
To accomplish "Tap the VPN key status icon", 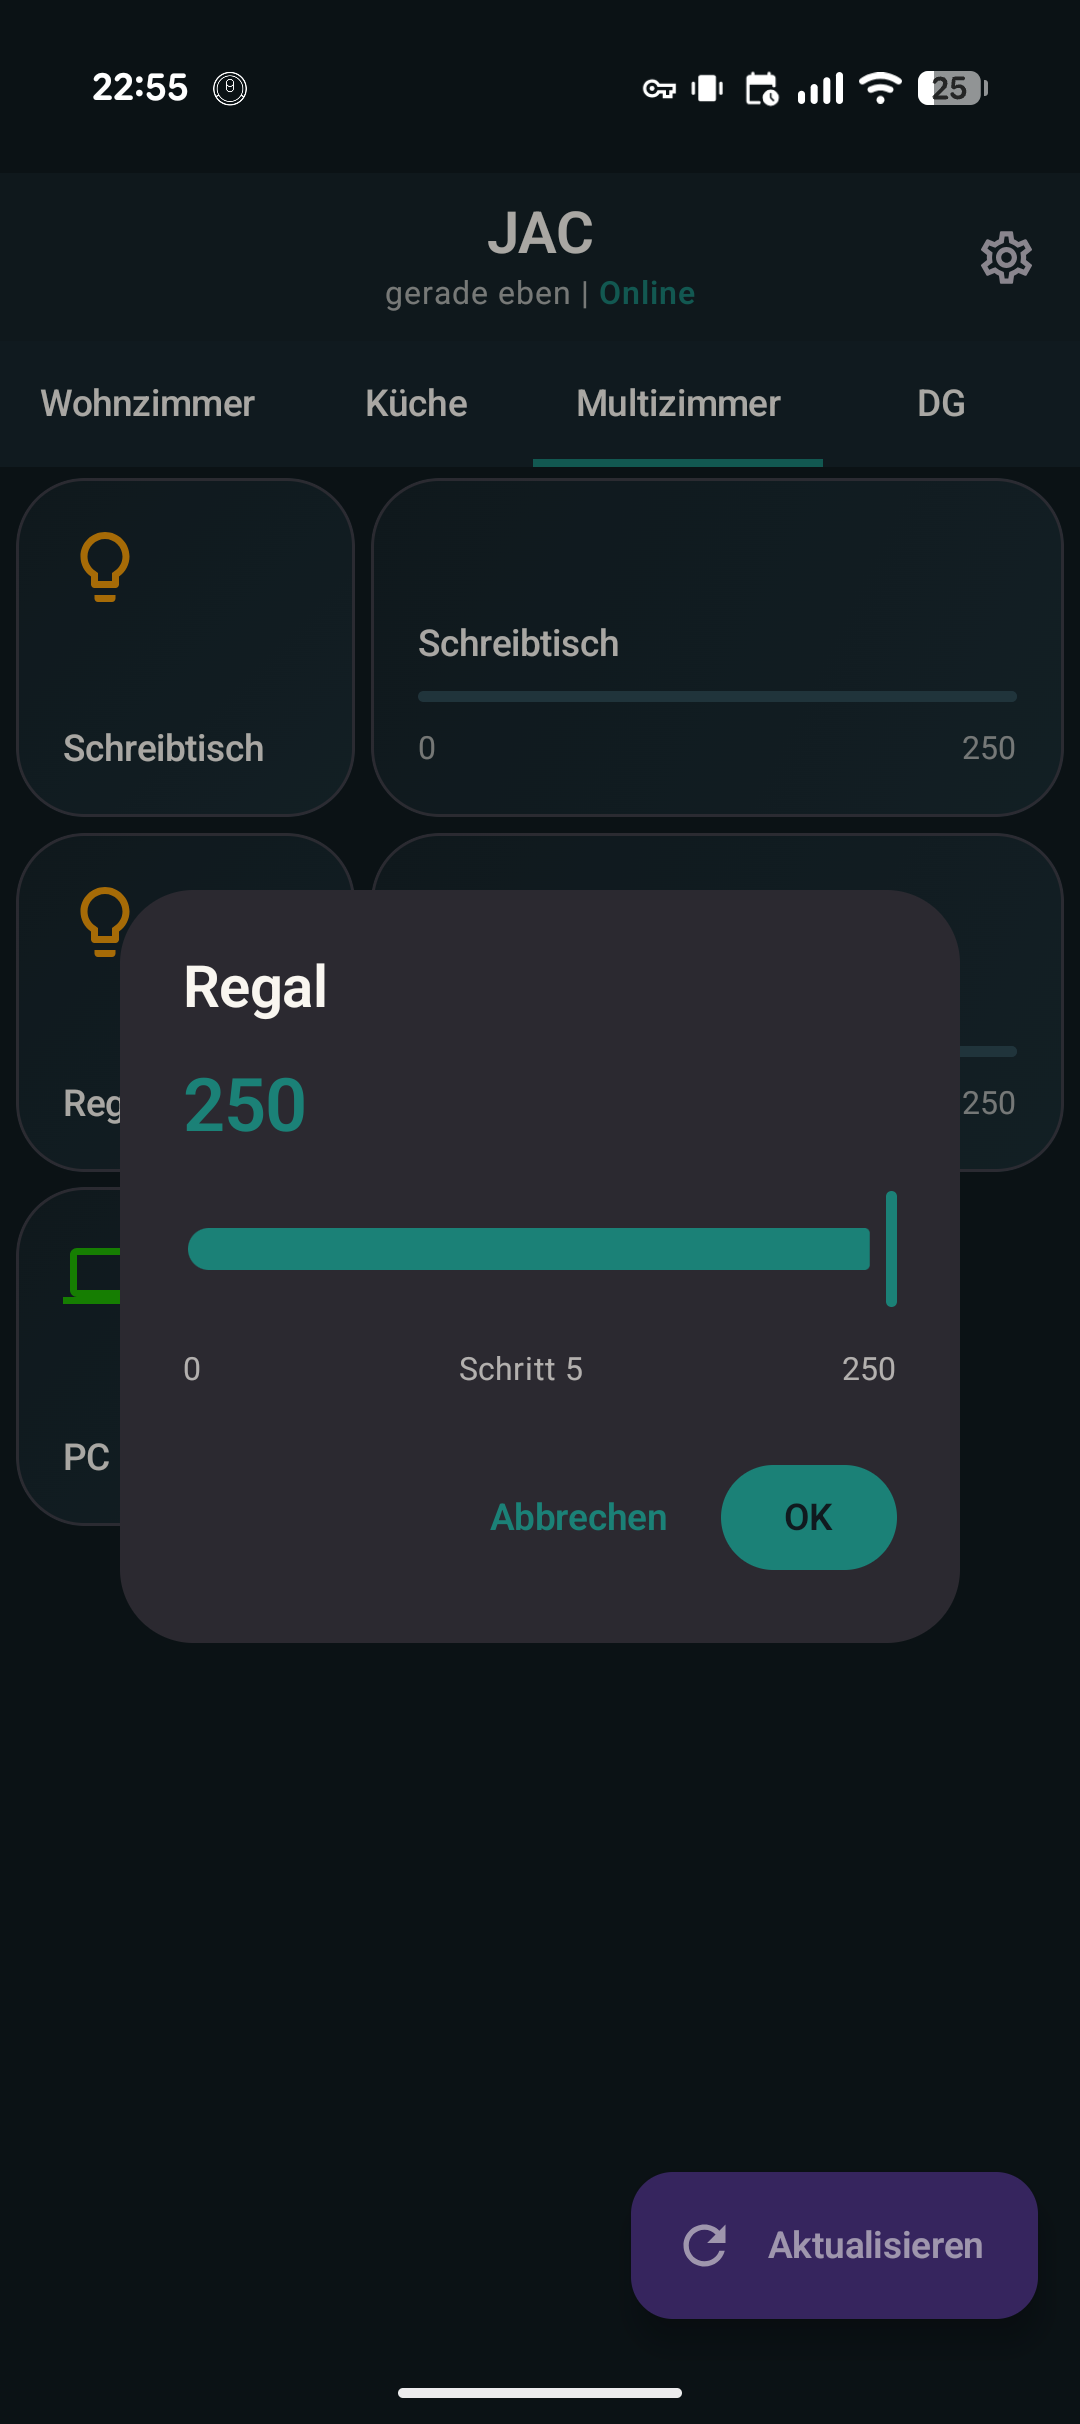I will pyautogui.click(x=659, y=89).
